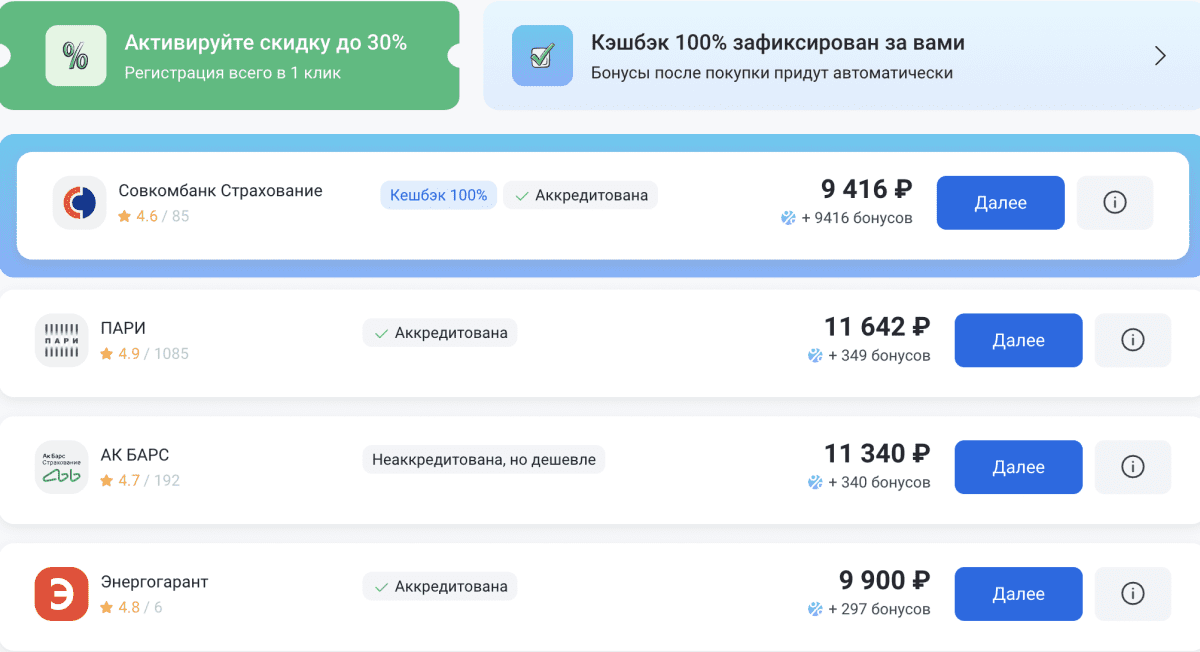This screenshot has height=652, width=1200.
Task: Open info for АК БАРС offer
Action: 1132,467
